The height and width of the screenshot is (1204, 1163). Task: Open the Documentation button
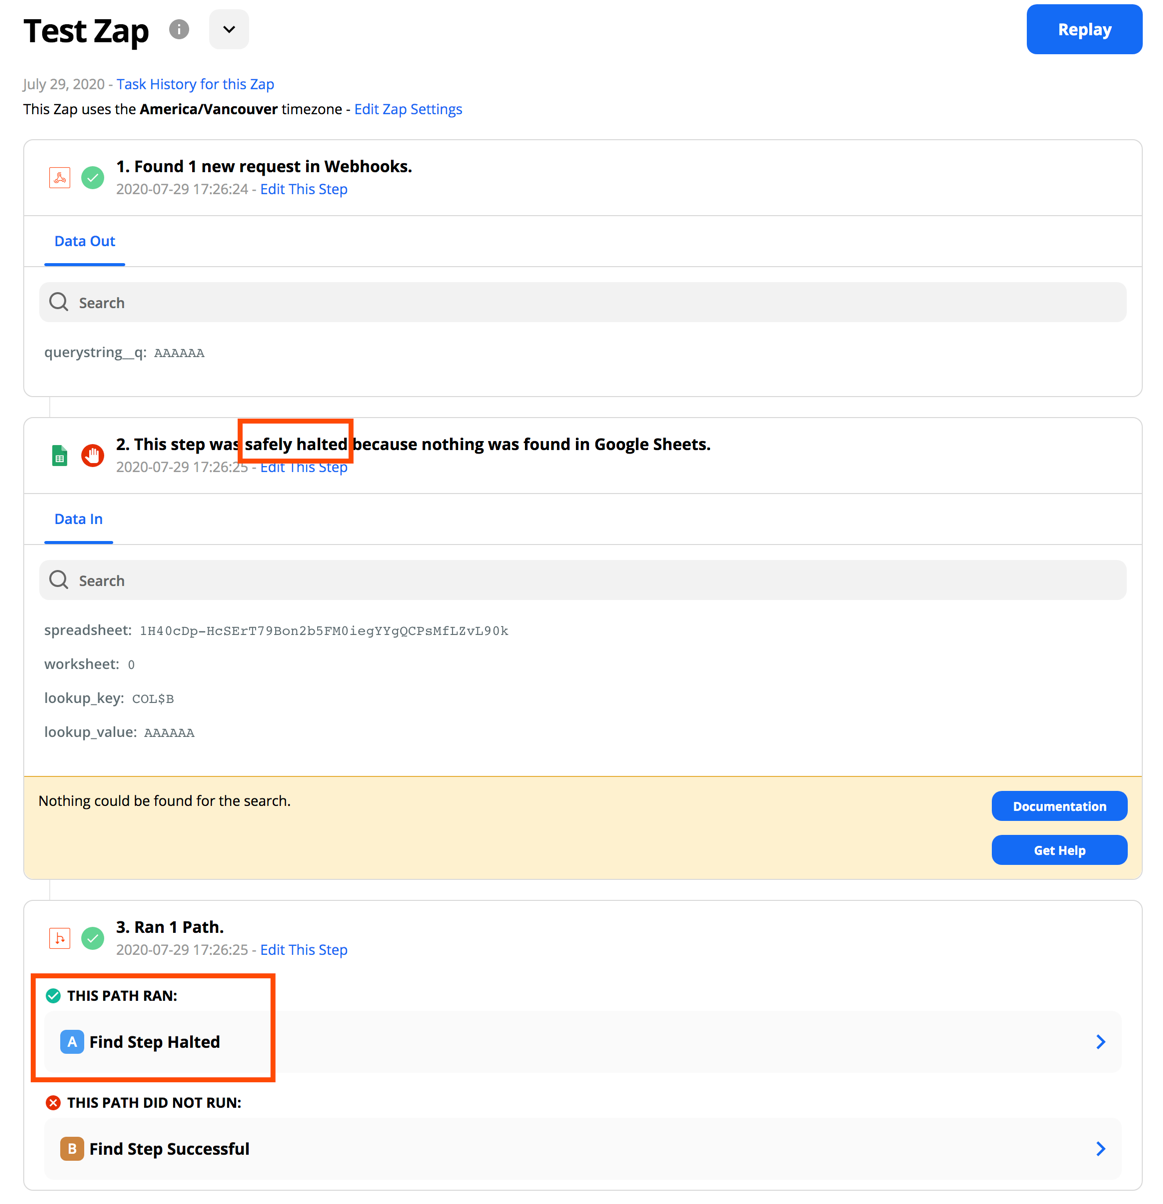click(1059, 806)
